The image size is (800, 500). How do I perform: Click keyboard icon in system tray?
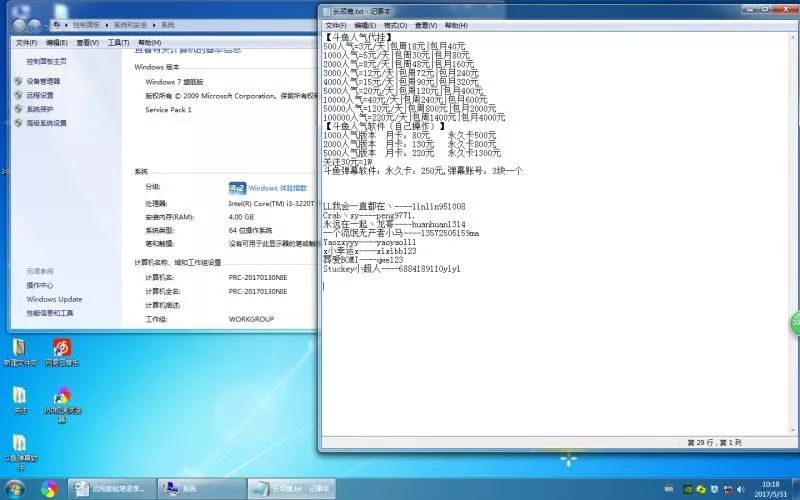[x=669, y=489]
